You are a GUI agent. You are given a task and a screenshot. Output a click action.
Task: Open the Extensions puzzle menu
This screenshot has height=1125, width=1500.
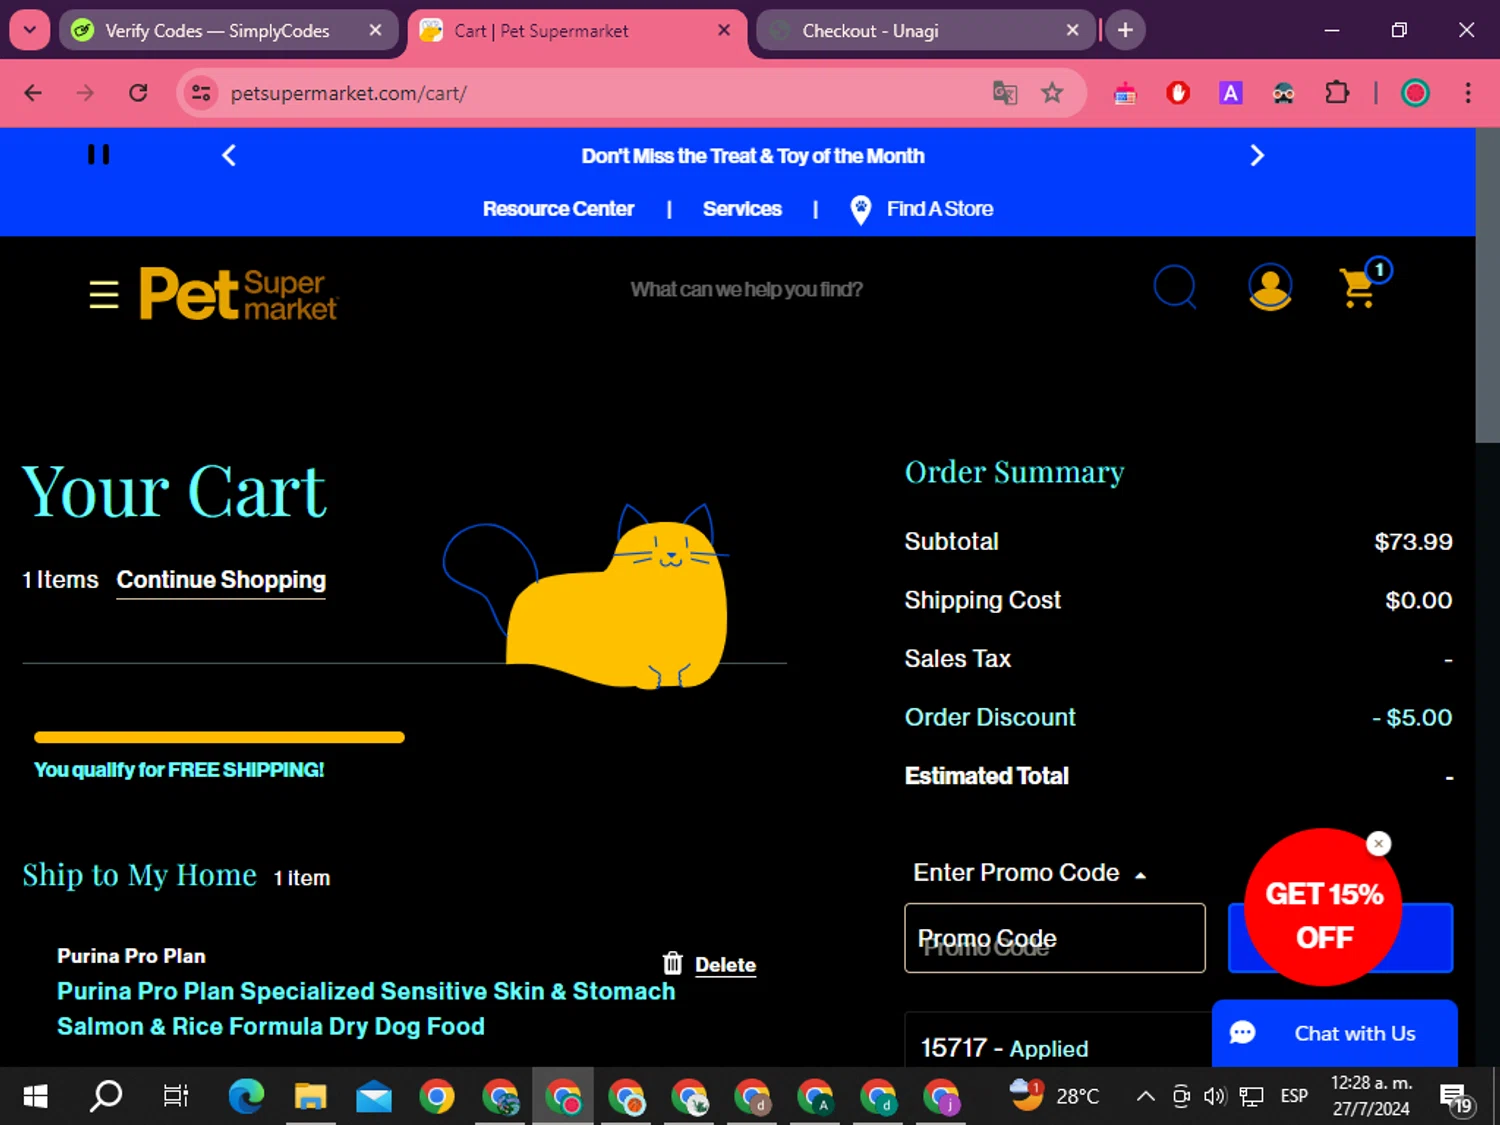tap(1337, 93)
